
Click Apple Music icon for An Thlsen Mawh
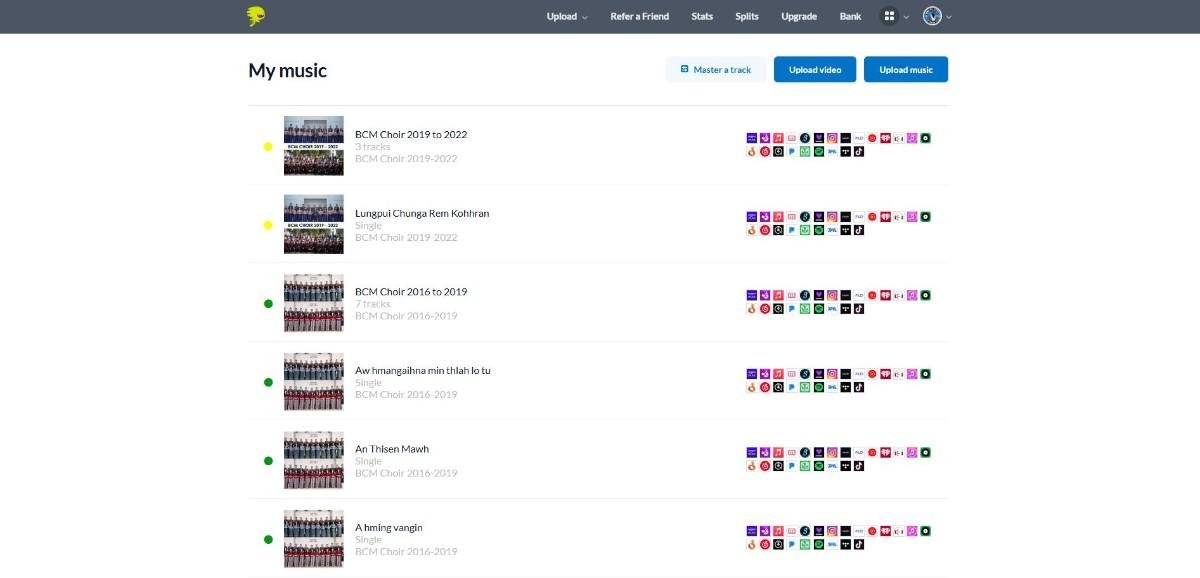tap(778, 453)
